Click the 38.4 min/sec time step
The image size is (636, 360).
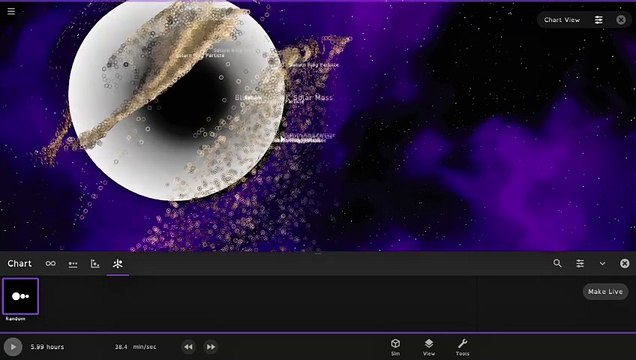pos(135,347)
